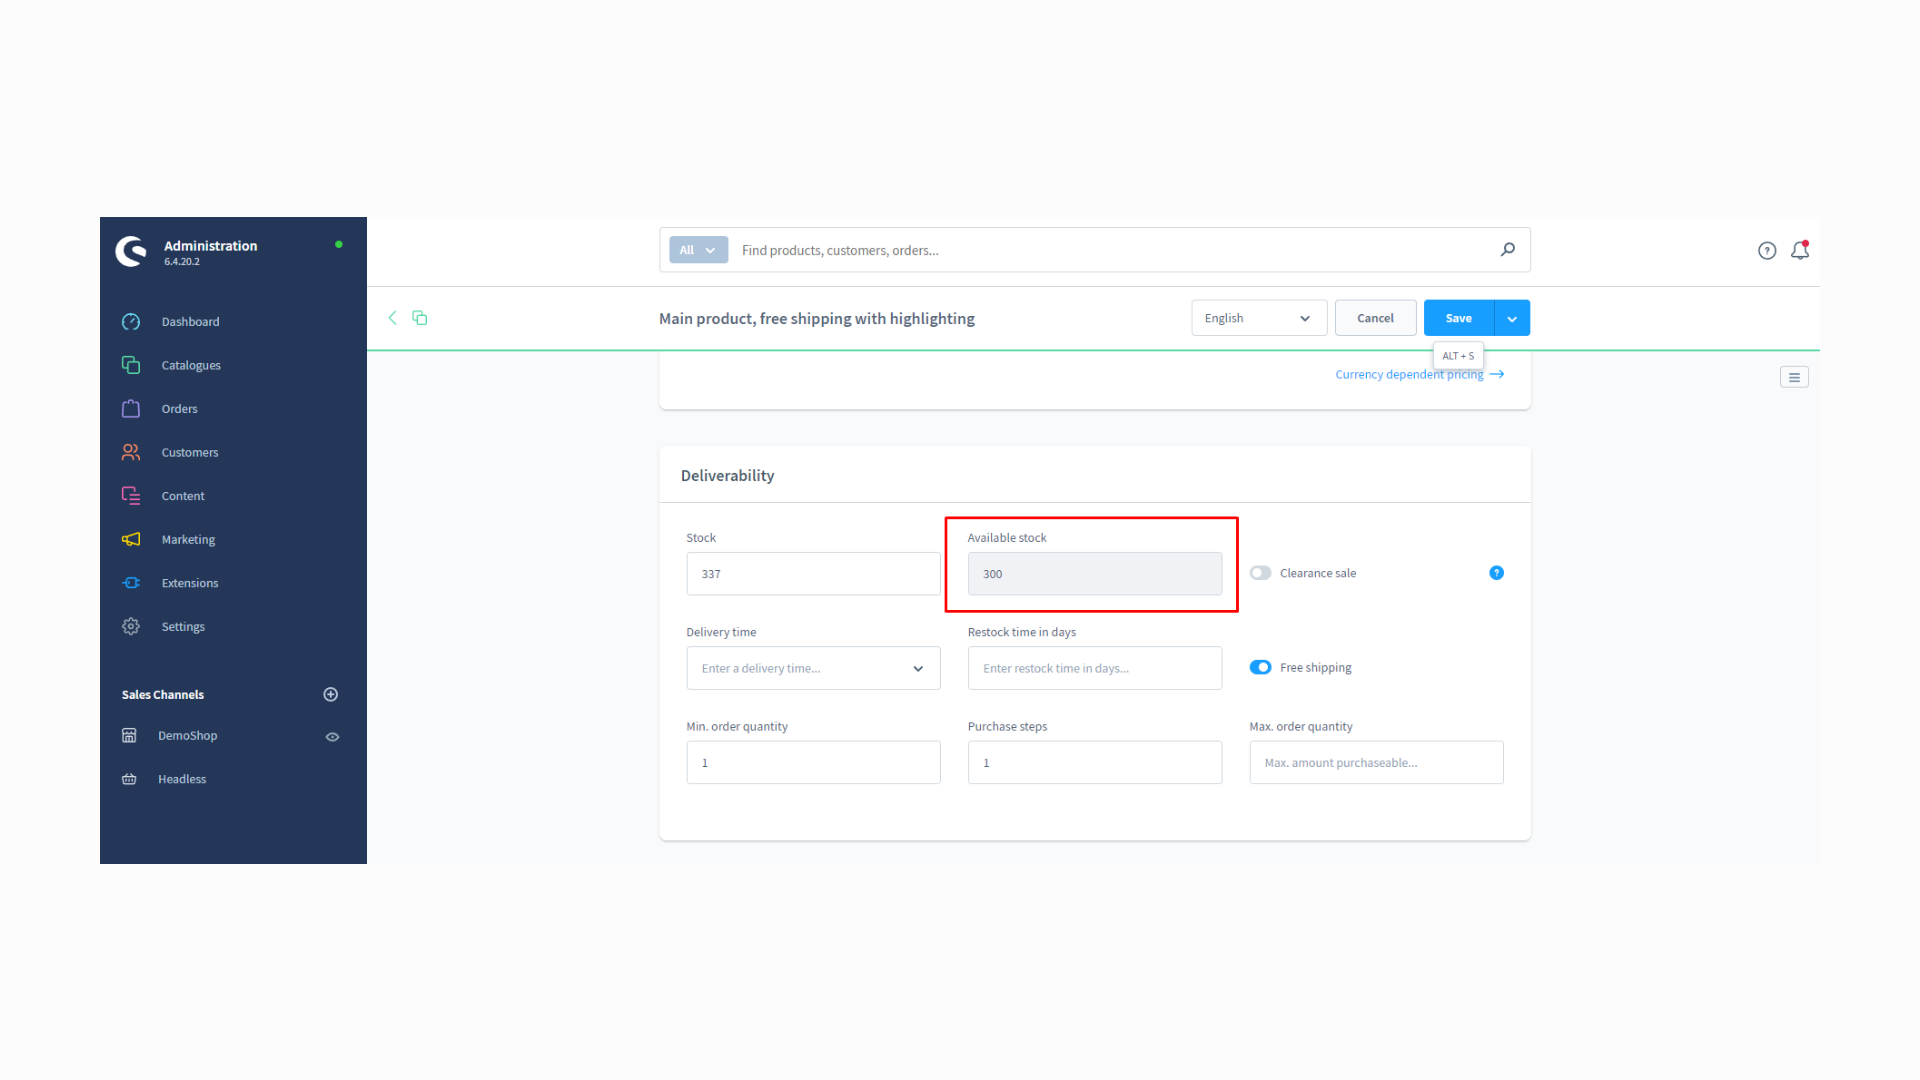Viewport: 1920px width, 1080px height.
Task: Open the Delivery time dropdown
Action: pos(813,668)
